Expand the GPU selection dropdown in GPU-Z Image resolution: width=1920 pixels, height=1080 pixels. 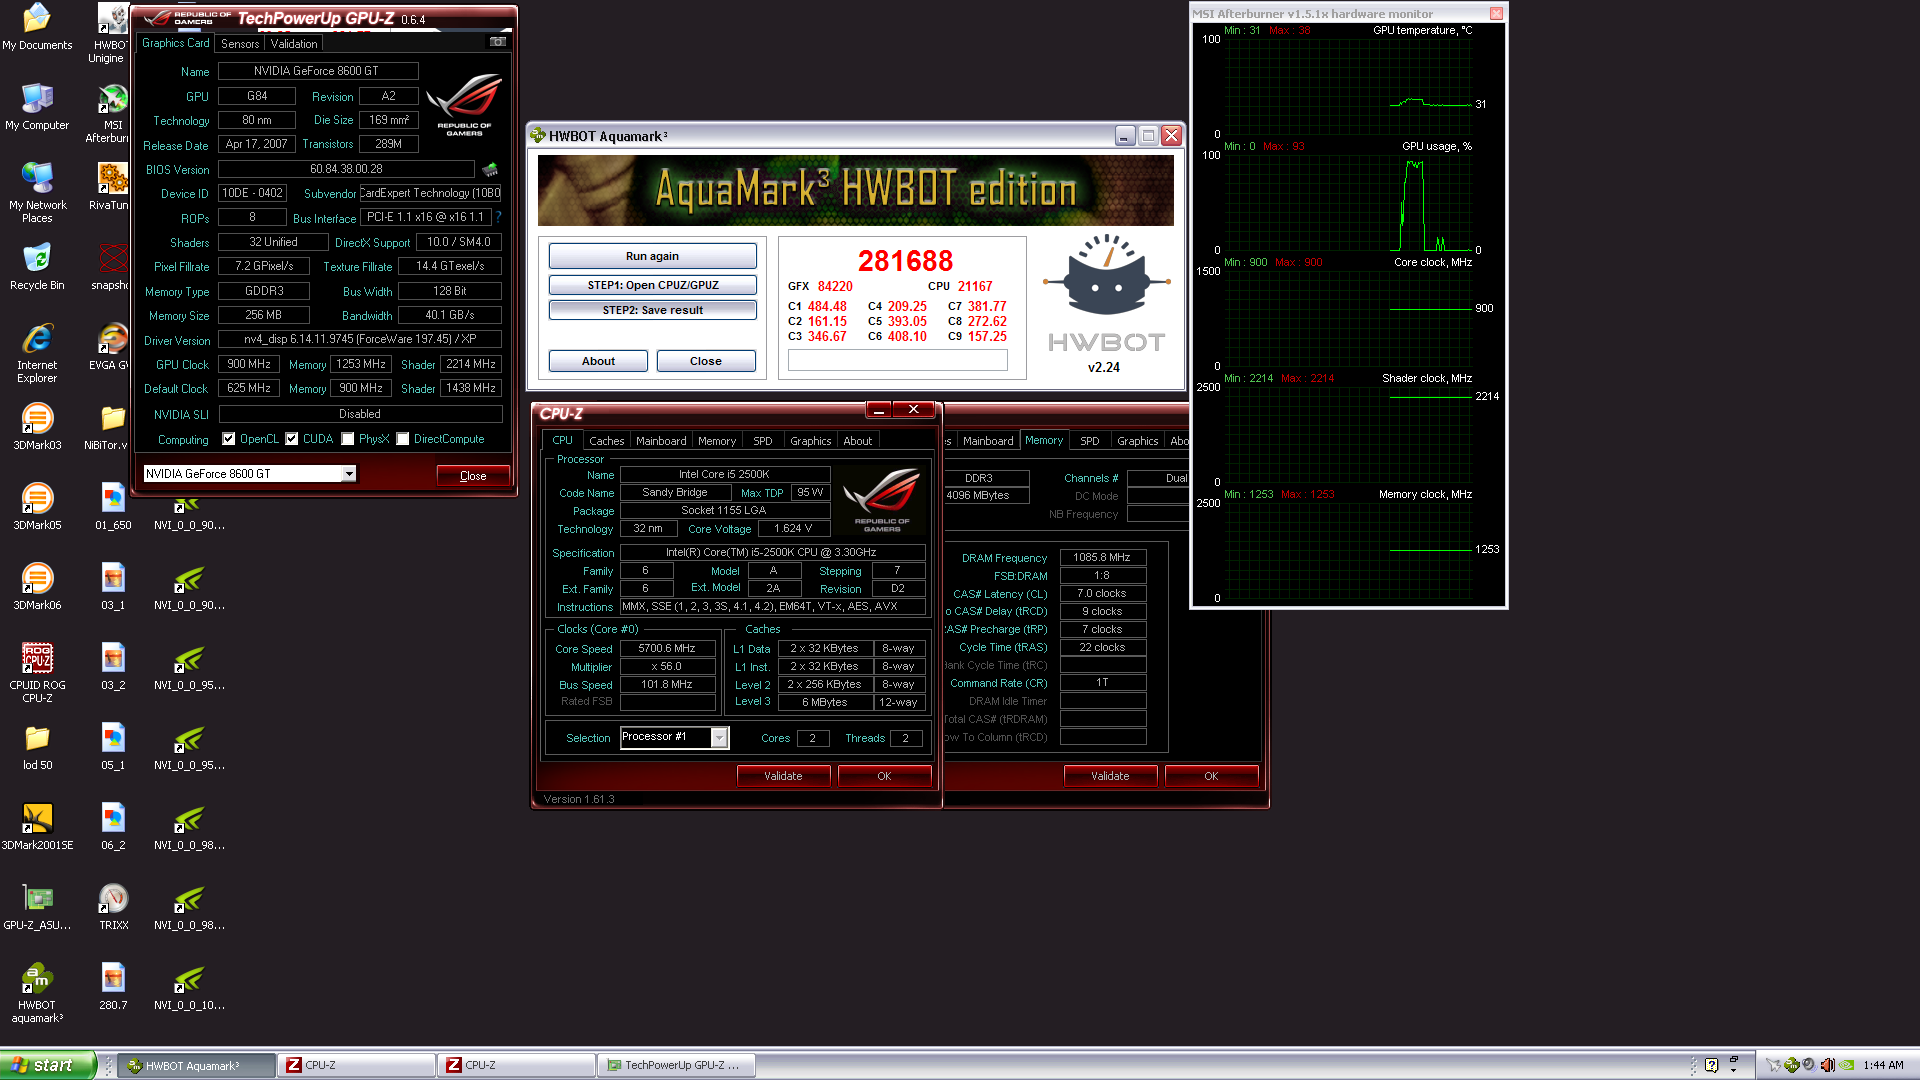point(349,474)
